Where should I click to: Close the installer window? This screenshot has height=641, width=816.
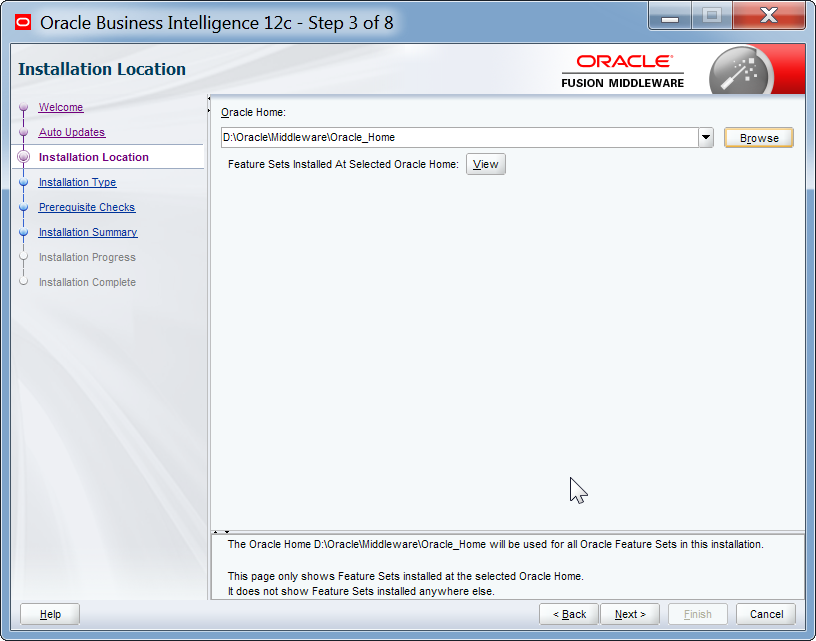pyautogui.click(x=769, y=16)
